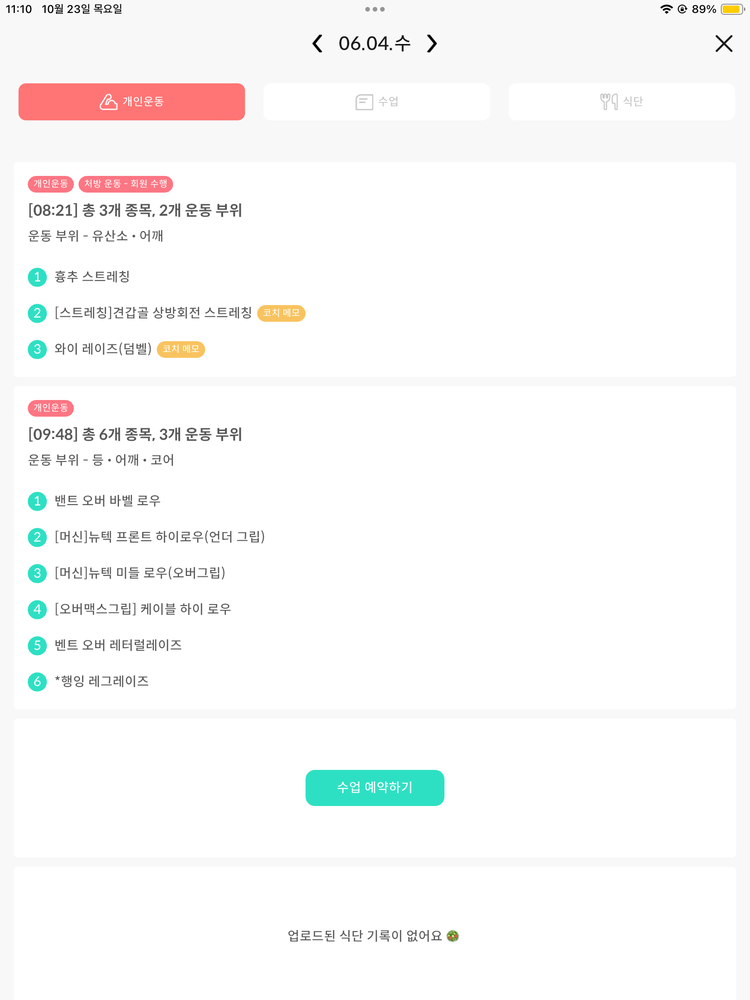Close the daily record screen
The height and width of the screenshot is (1000, 750).
point(724,43)
